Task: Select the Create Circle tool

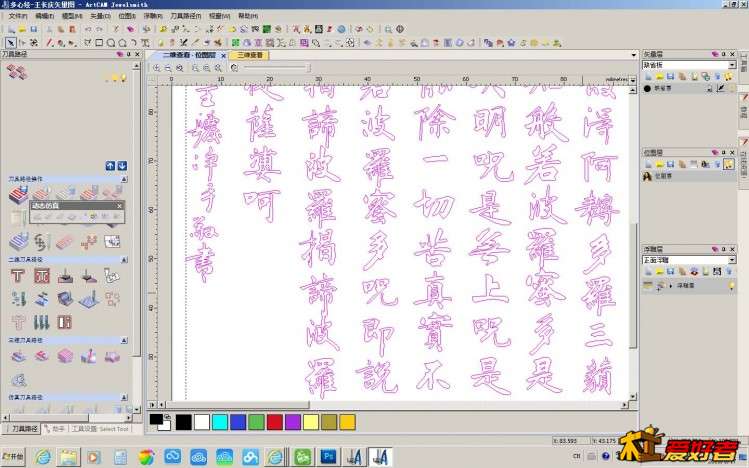Action: [x=111, y=43]
